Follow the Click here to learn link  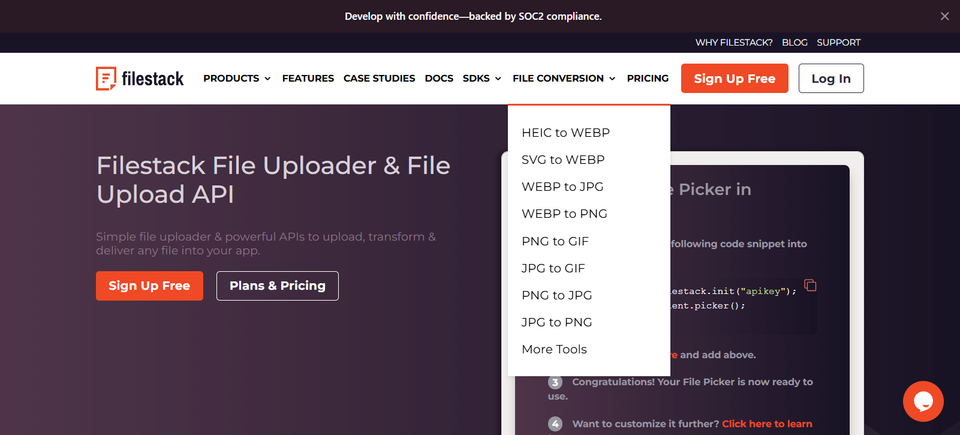(x=767, y=423)
